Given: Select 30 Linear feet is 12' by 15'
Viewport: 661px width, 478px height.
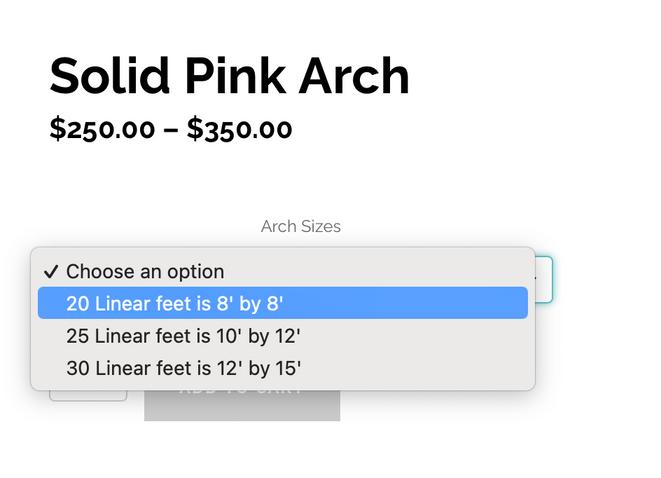Looking at the screenshot, I should pos(183,368).
